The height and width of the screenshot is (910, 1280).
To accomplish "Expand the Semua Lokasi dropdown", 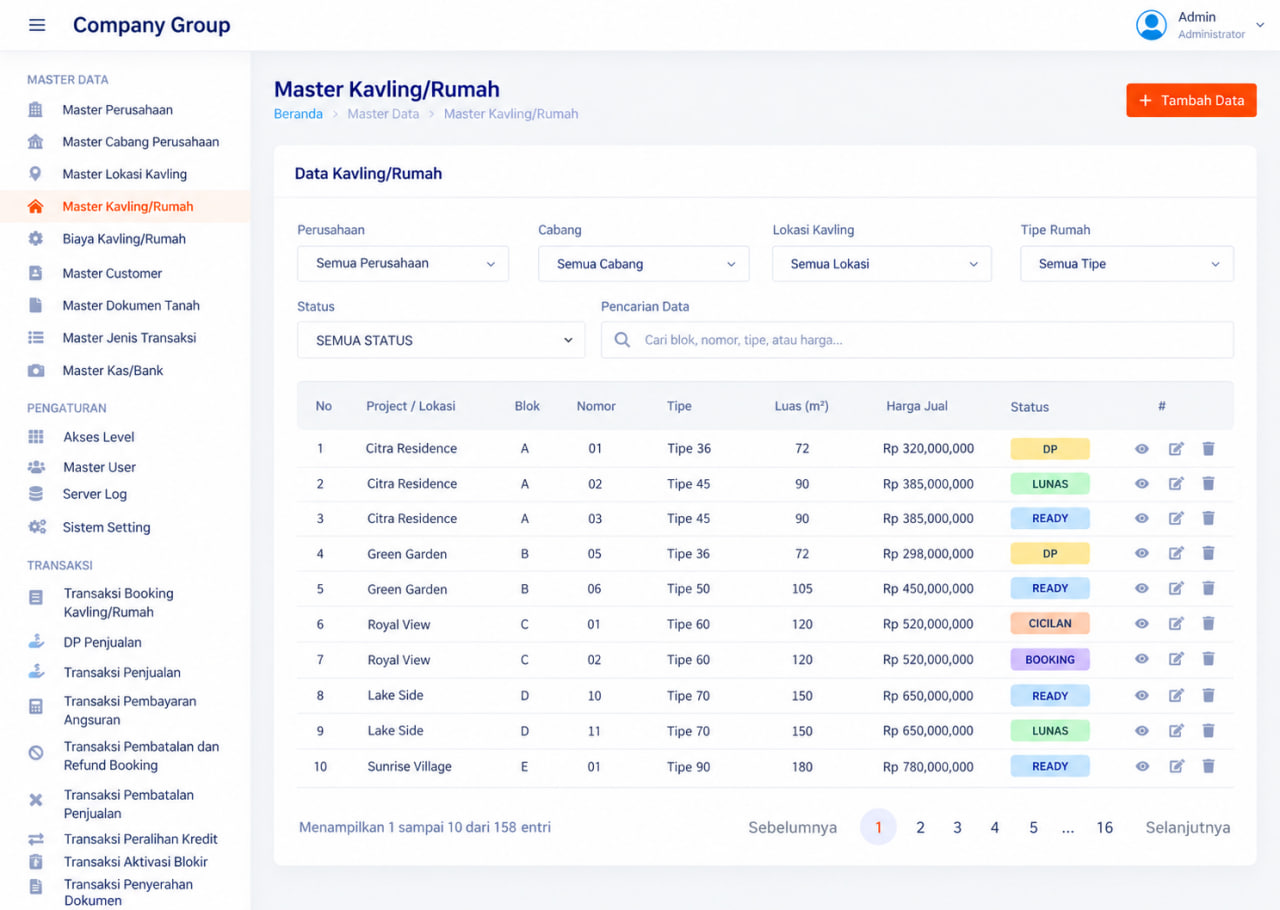I will 882,264.
